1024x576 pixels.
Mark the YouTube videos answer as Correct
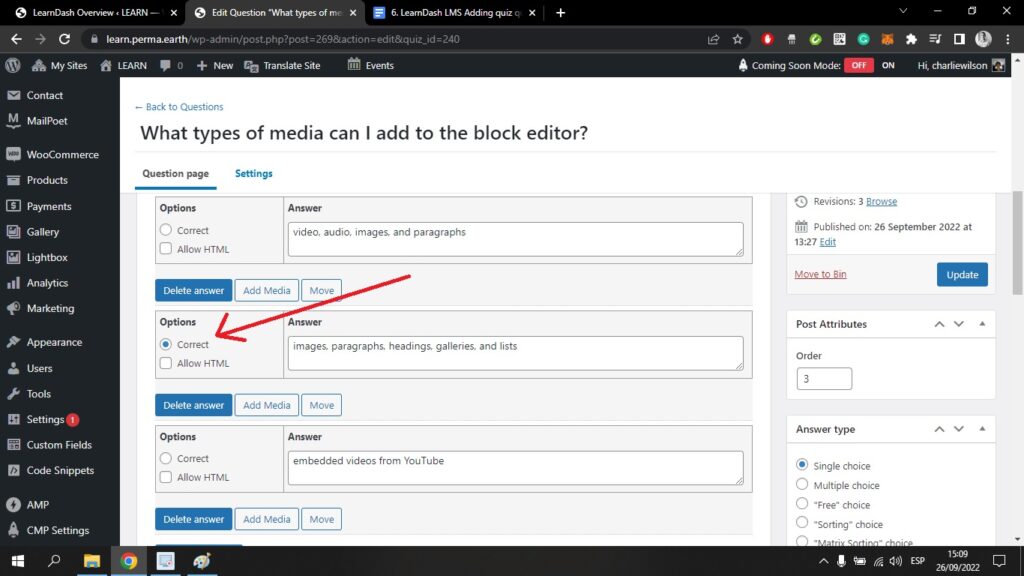(166, 459)
